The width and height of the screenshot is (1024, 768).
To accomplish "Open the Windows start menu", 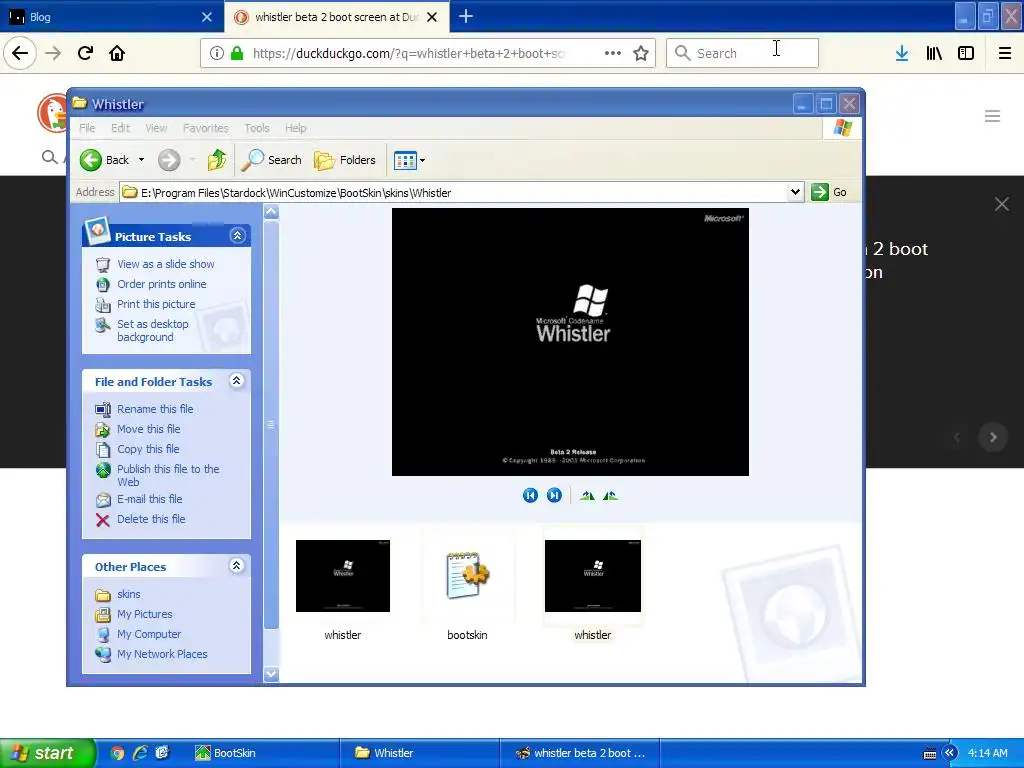I will [47, 753].
